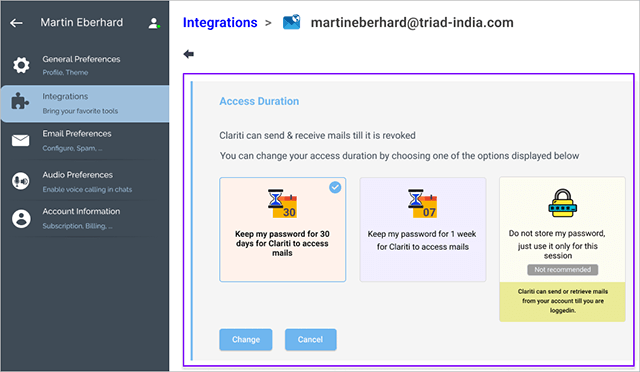
Task: Go back using the dark arrow below Integrations
Action: click(189, 54)
